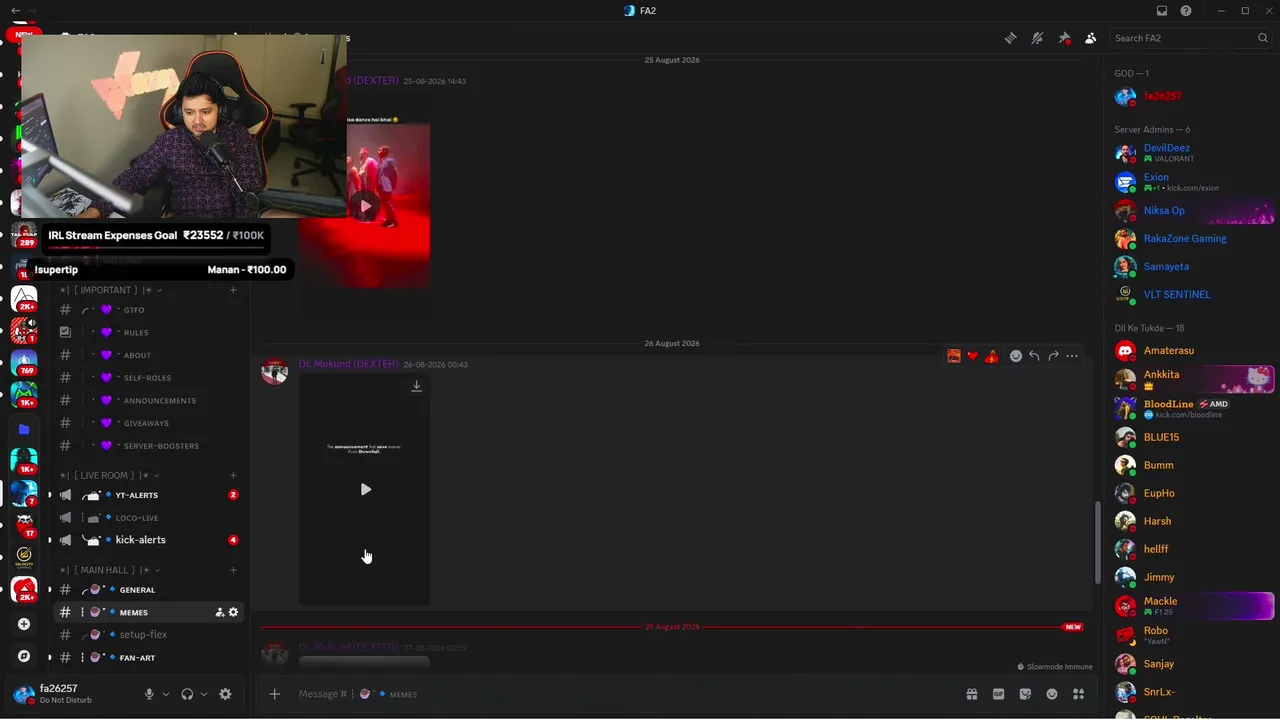
Task: Open the server folder icon in sidebar
Action: 24,429
